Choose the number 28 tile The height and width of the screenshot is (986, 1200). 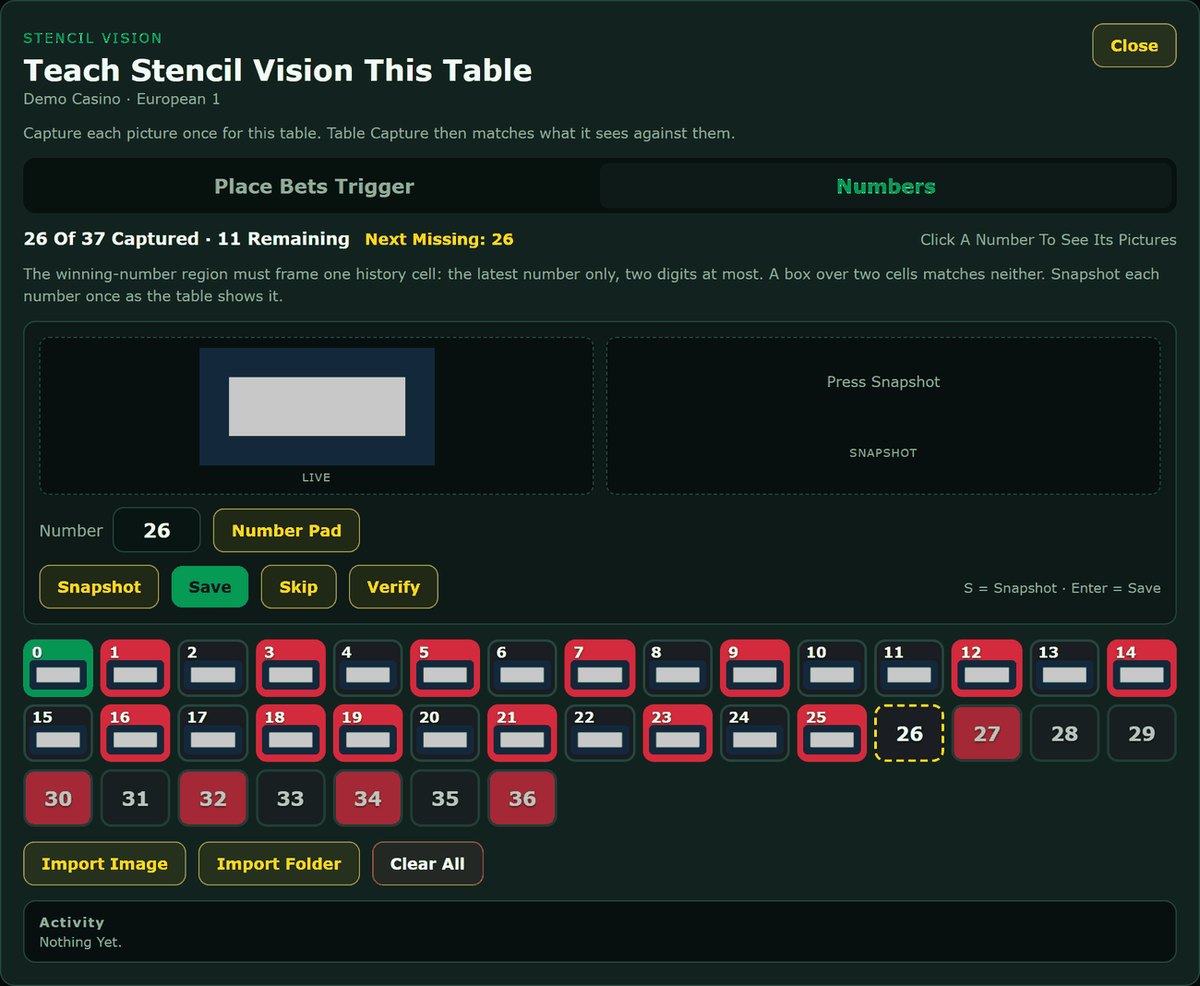tap(1064, 733)
